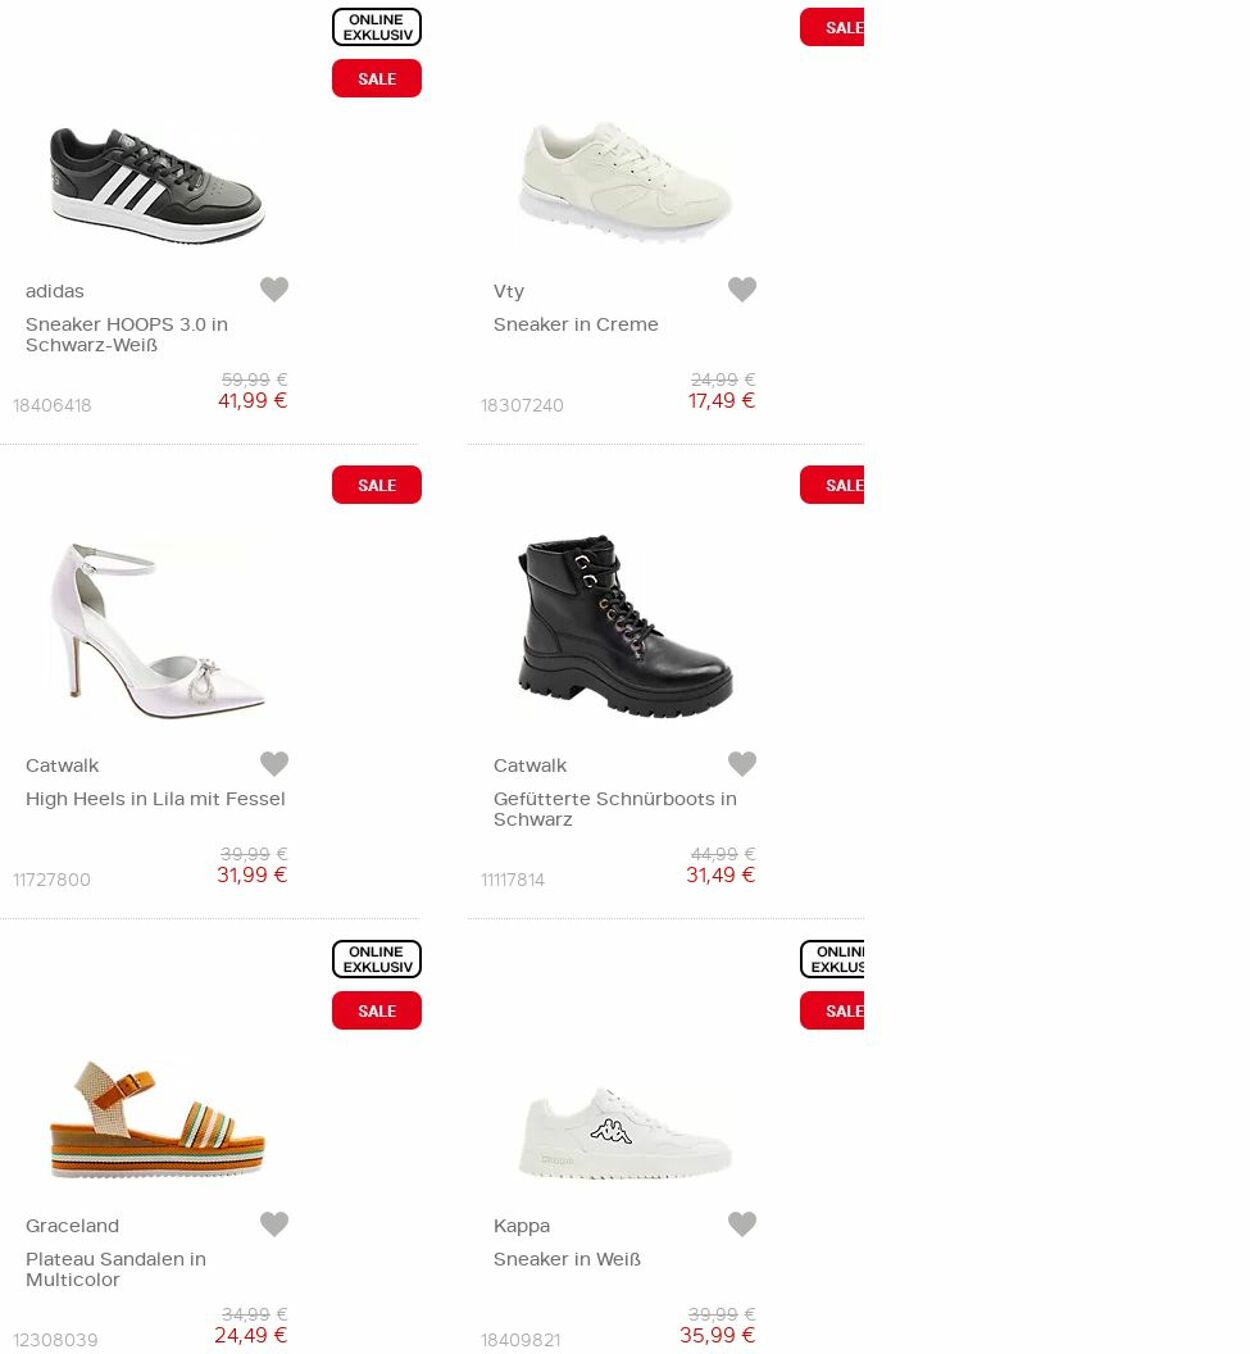Viewport: 1250px width, 1354px height.
Task: Click the partially visible SALE badge top right
Action: coord(834,27)
